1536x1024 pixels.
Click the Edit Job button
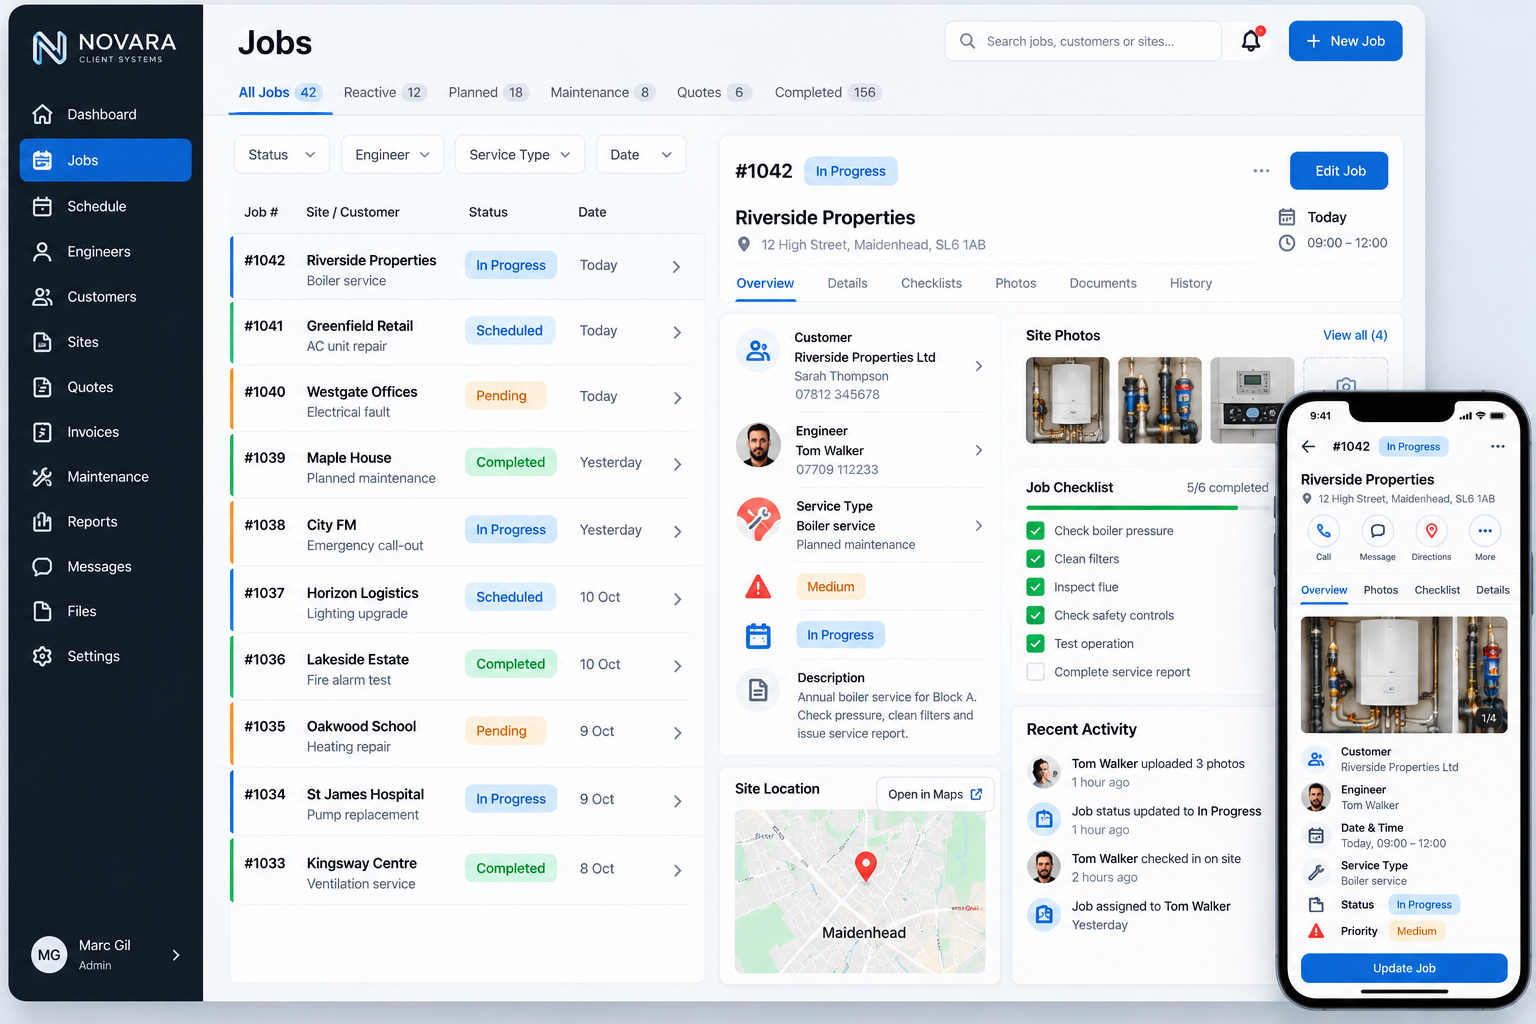point(1339,171)
